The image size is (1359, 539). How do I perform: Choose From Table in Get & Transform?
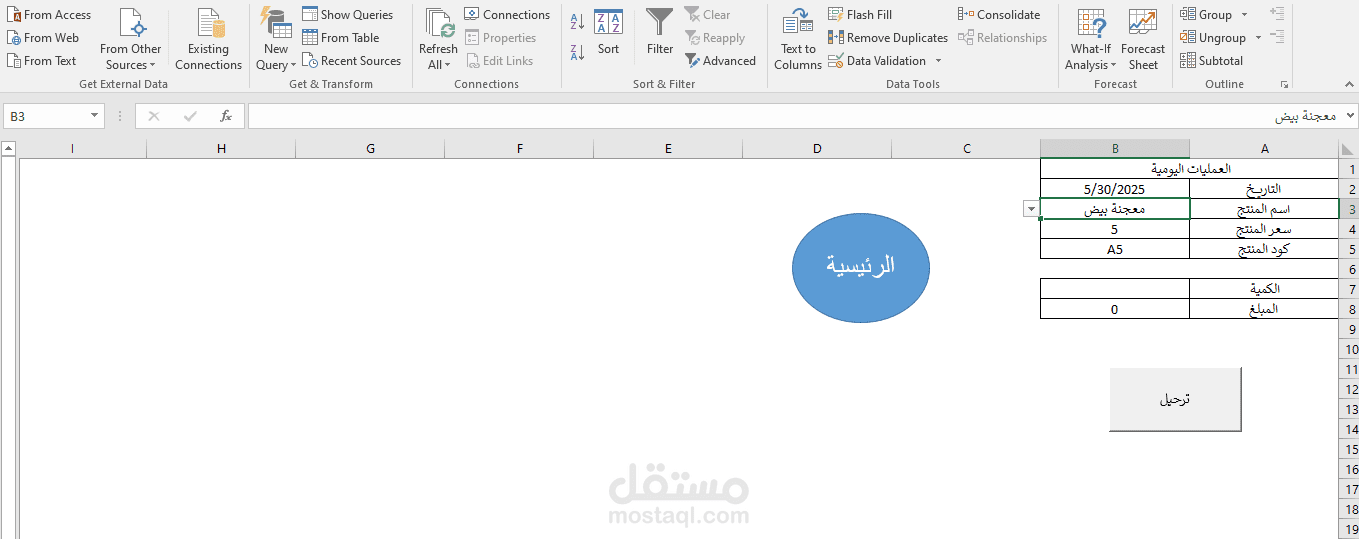(341, 38)
